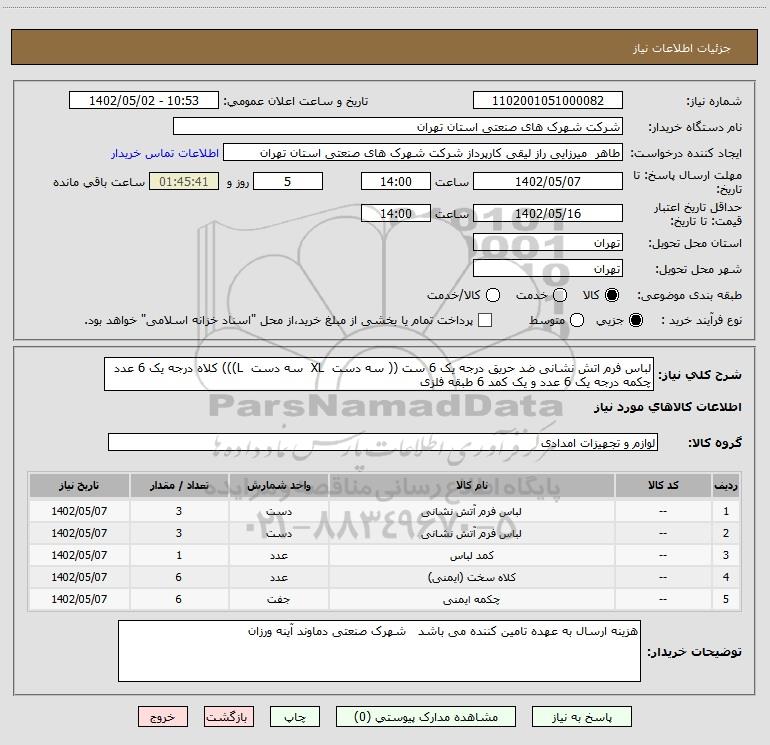The height and width of the screenshot is (745, 770).
Task: Click the خروج exit button
Action: point(163,717)
